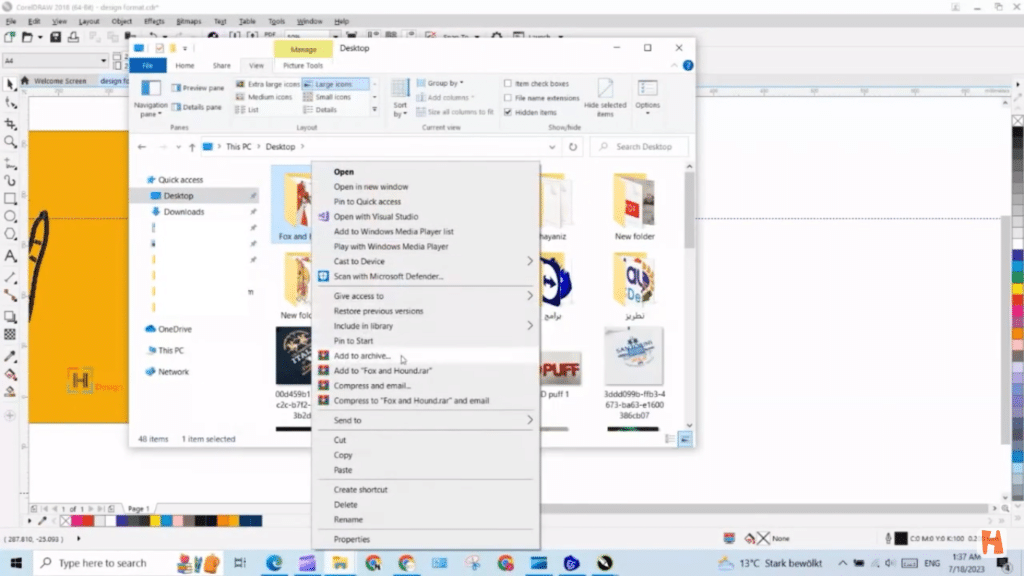Image resolution: width=1024 pixels, height=576 pixels.
Task: Open Task View from the taskbar
Action: tap(240, 563)
